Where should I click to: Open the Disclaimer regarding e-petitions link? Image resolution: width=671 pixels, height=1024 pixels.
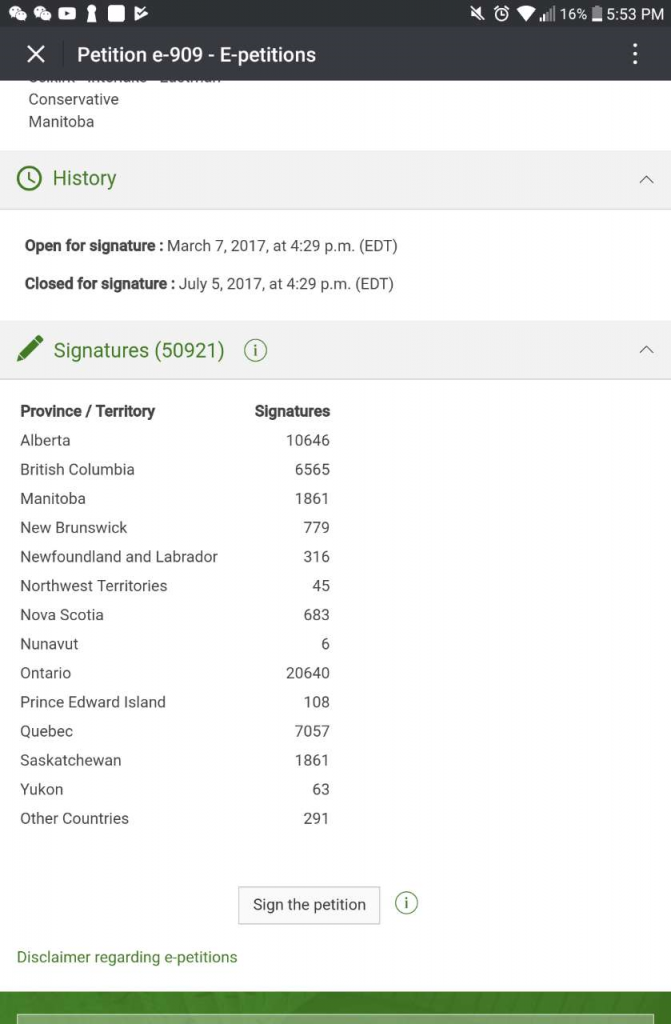(127, 957)
